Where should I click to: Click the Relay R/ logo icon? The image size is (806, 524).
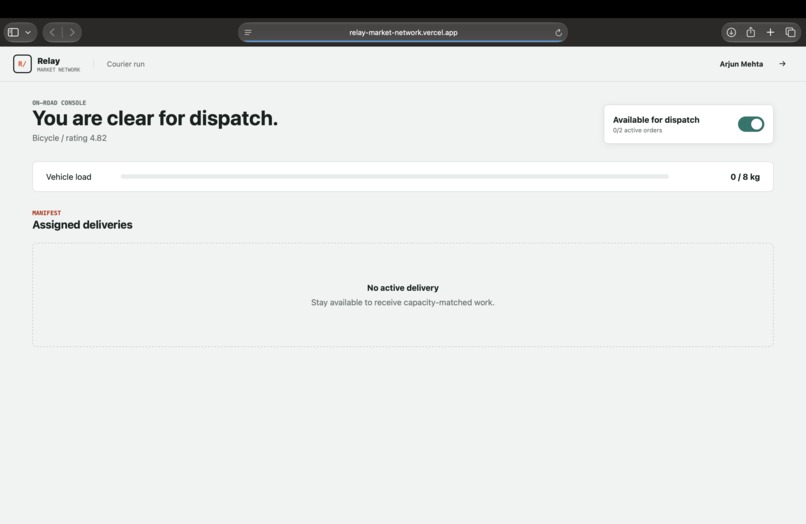(22, 64)
